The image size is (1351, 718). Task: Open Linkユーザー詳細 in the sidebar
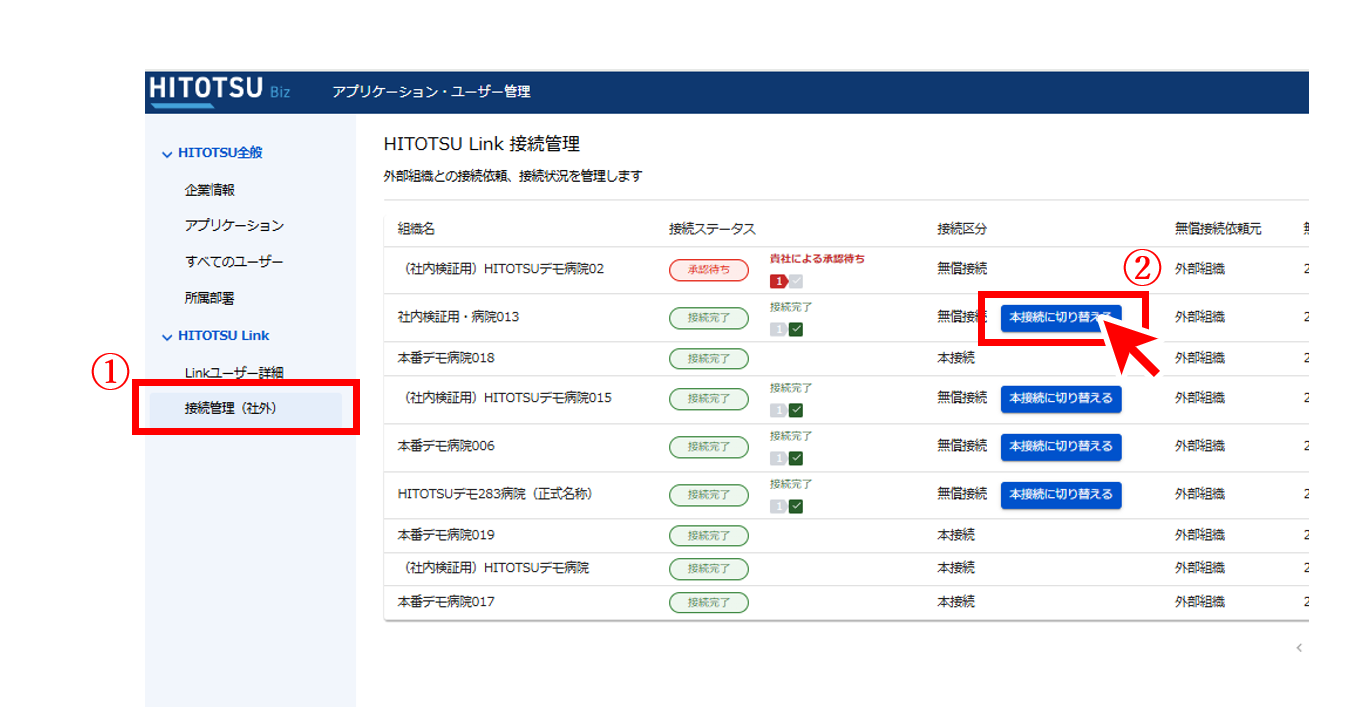tap(234, 373)
